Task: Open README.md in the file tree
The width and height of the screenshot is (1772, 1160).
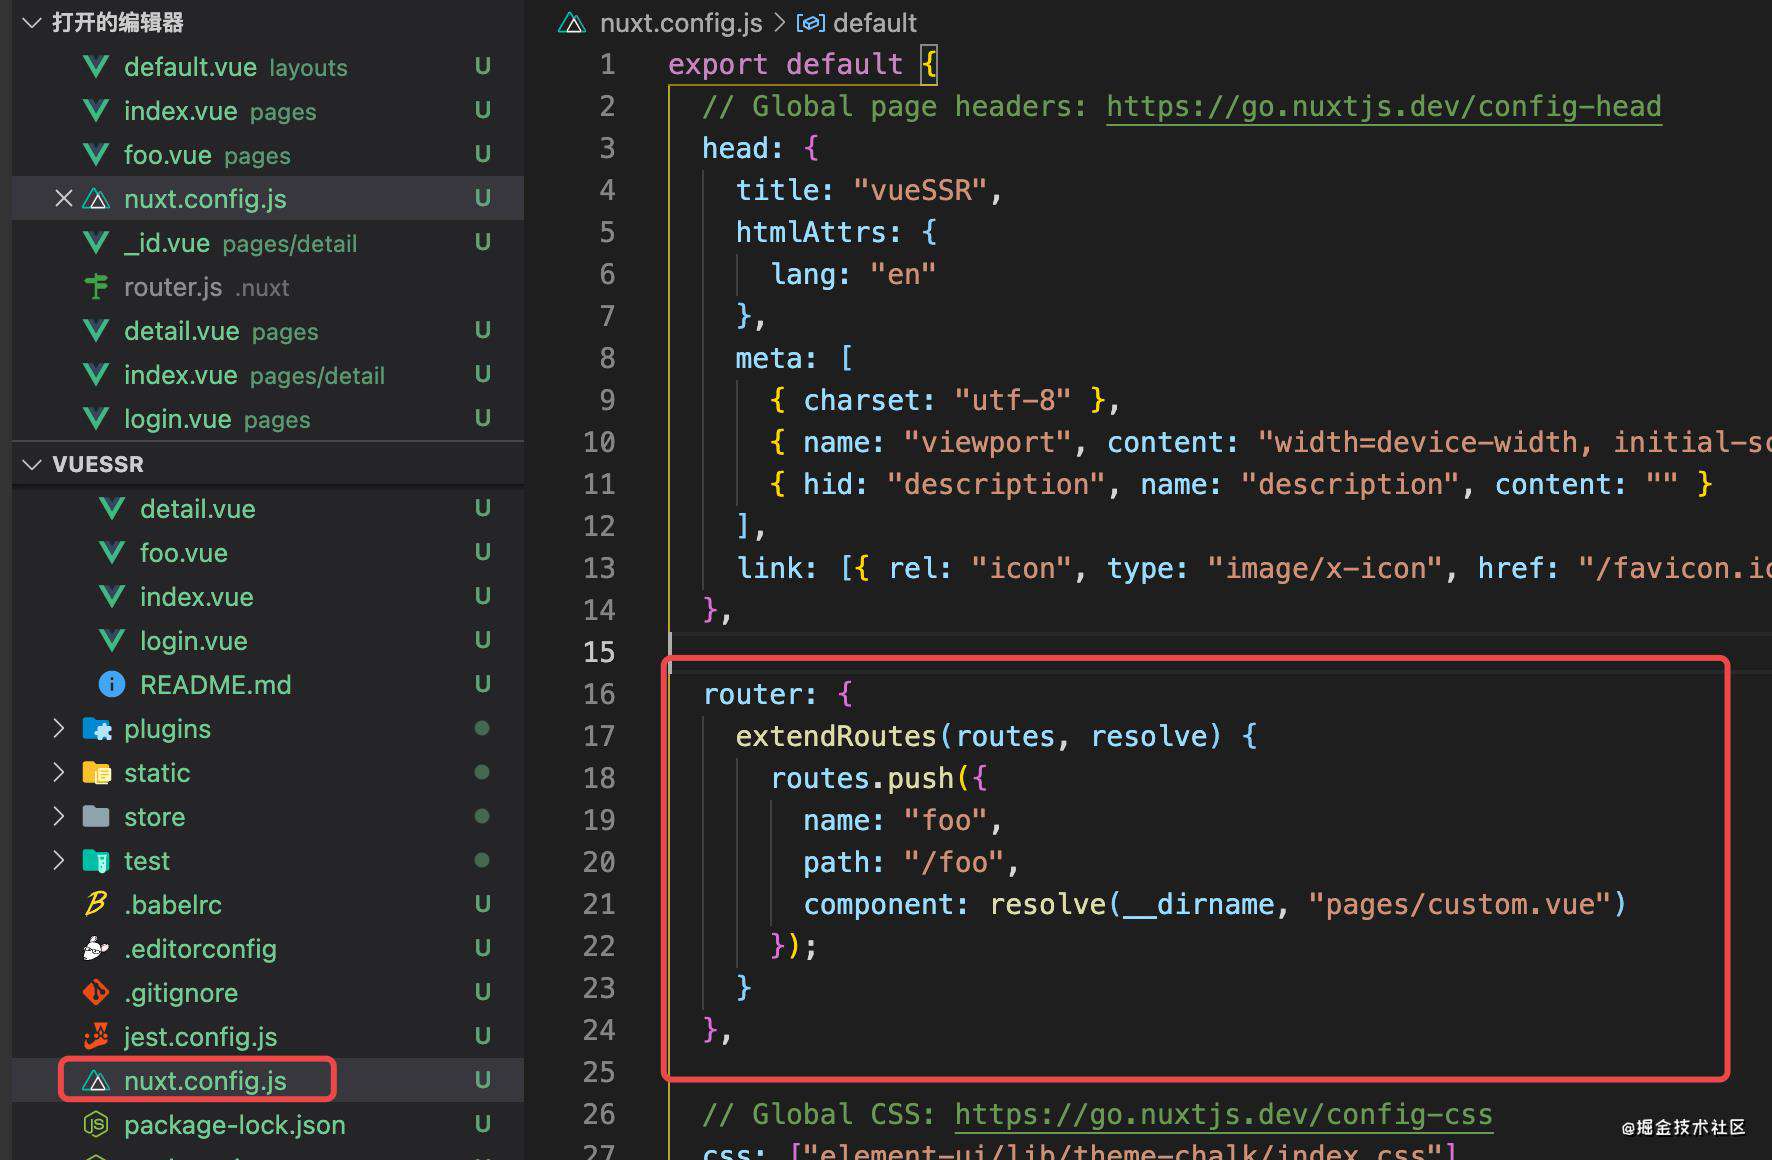Action: (268, 685)
